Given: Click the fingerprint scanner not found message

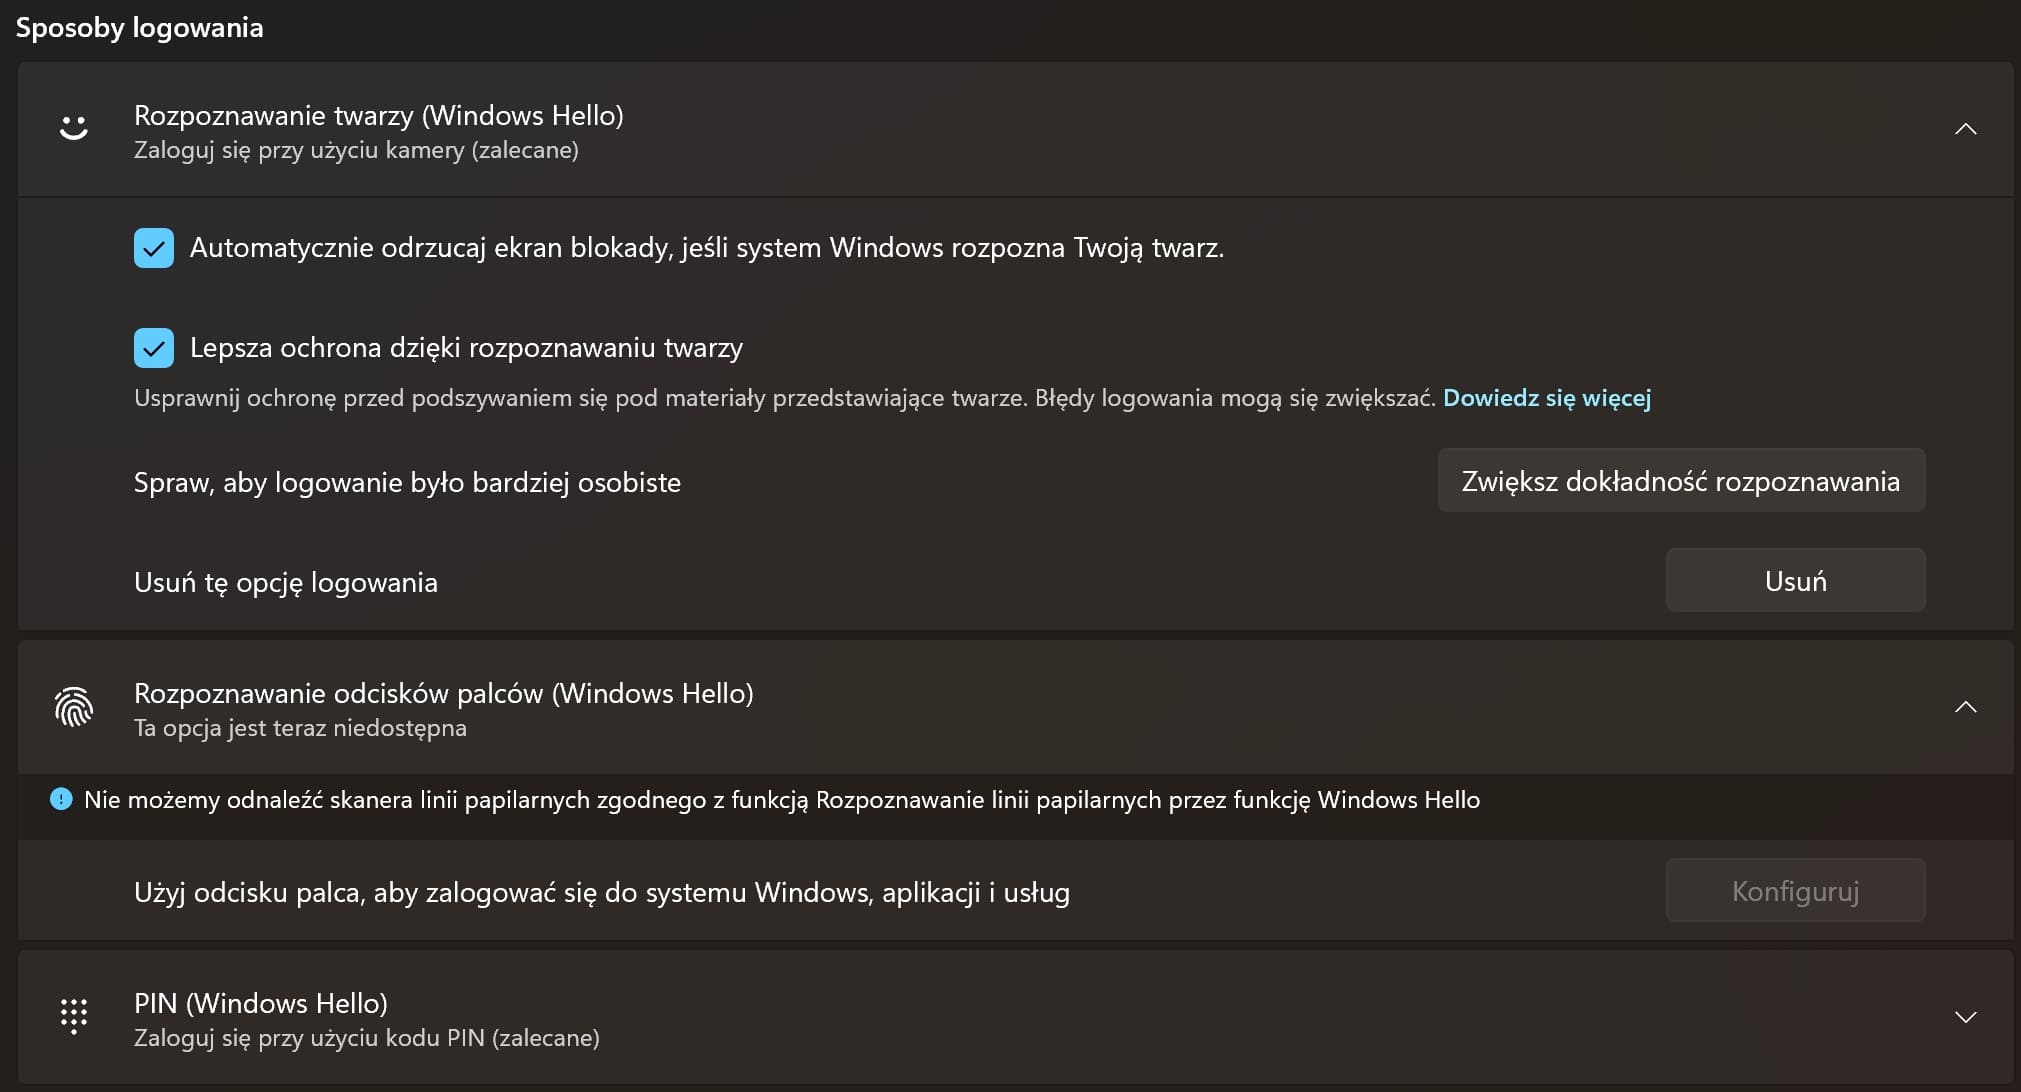Looking at the screenshot, I should click(781, 800).
